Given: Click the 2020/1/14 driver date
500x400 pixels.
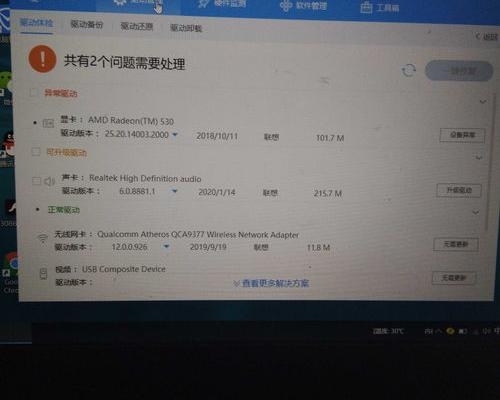Looking at the screenshot, I should [x=217, y=192].
